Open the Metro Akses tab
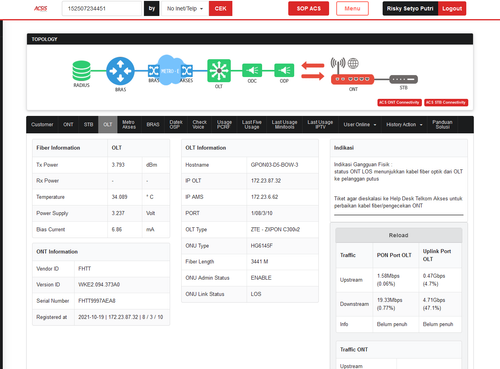The height and width of the screenshot is (369, 500). [x=129, y=125]
